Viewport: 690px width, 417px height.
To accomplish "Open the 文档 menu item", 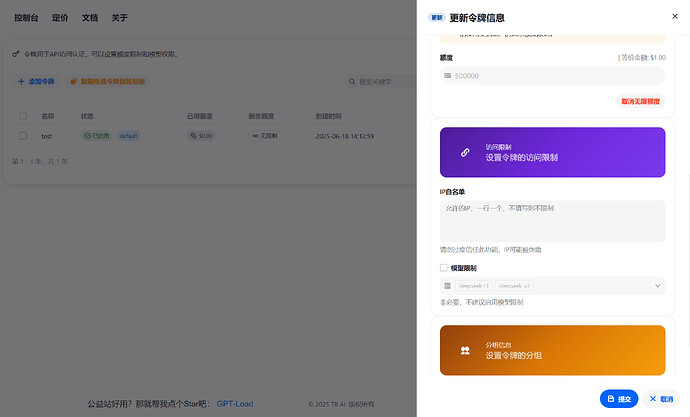I will pos(90,18).
